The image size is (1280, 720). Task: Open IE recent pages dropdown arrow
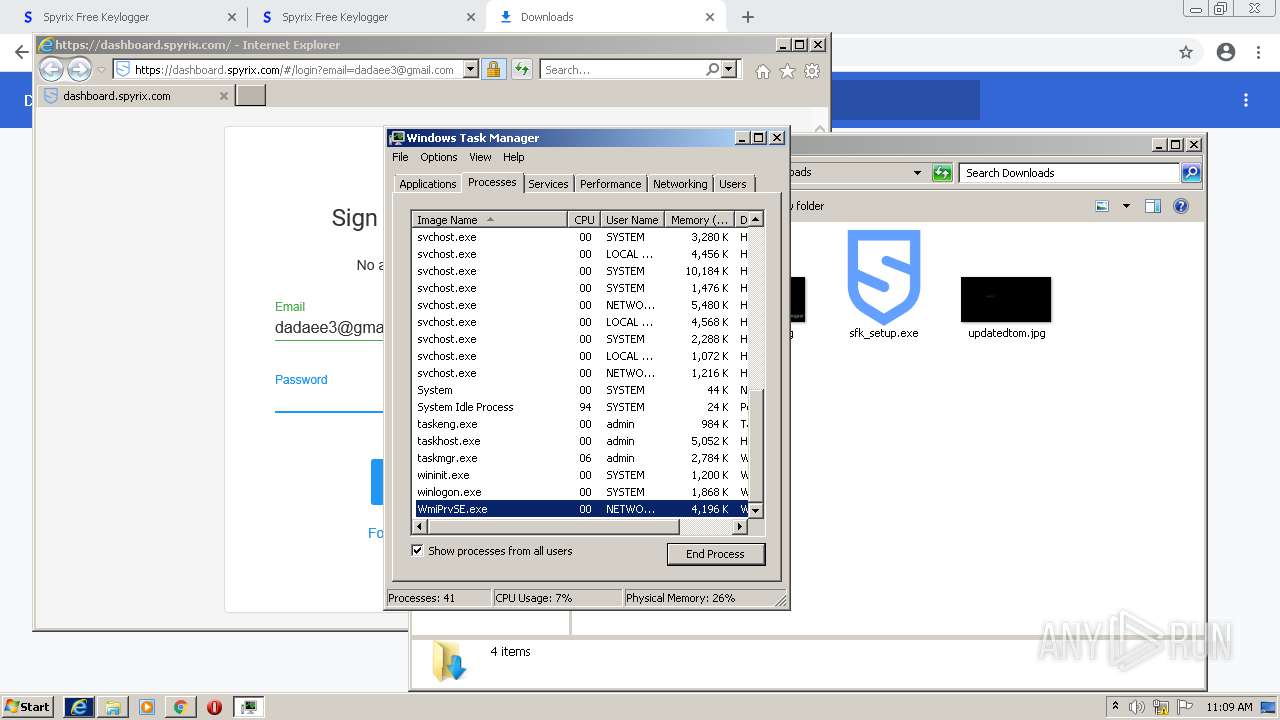pyautogui.click(x=101, y=70)
